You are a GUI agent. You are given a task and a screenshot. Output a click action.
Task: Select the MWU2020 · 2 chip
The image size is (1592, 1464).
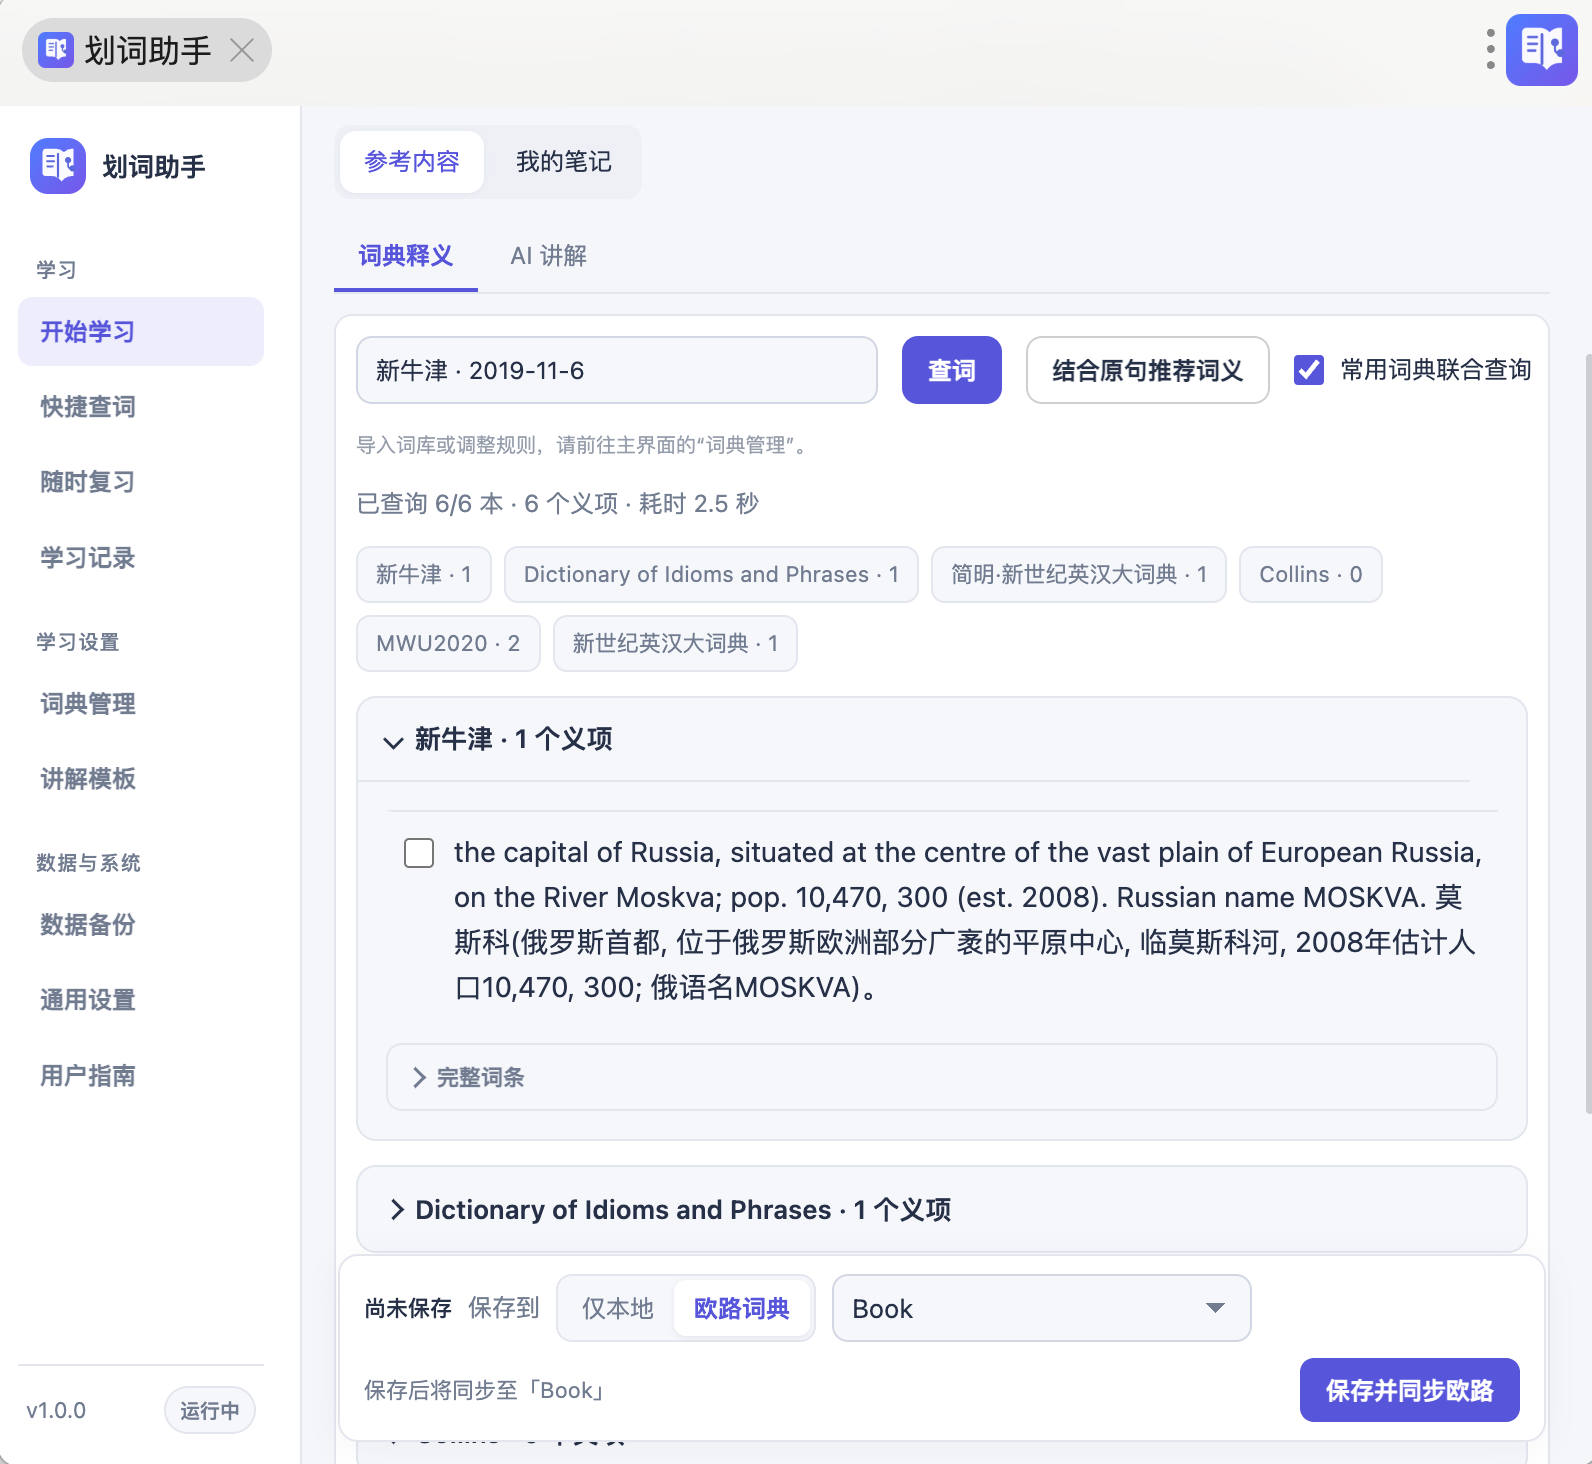point(448,643)
